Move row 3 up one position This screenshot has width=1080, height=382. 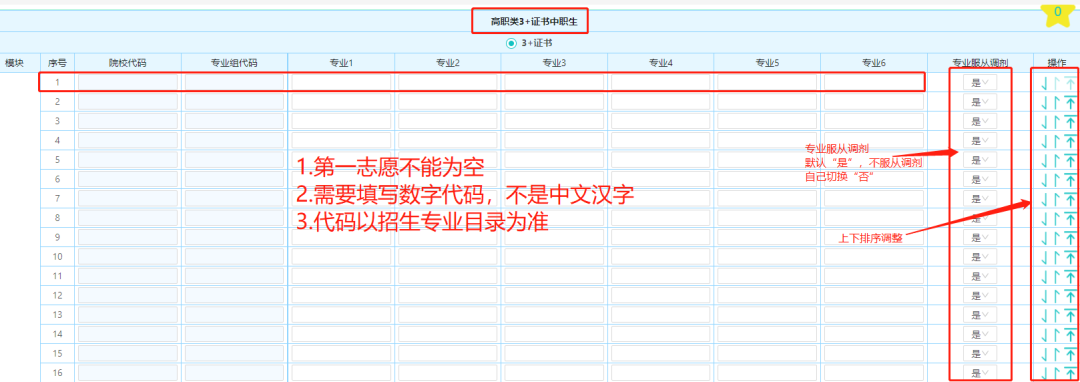click(1056, 122)
